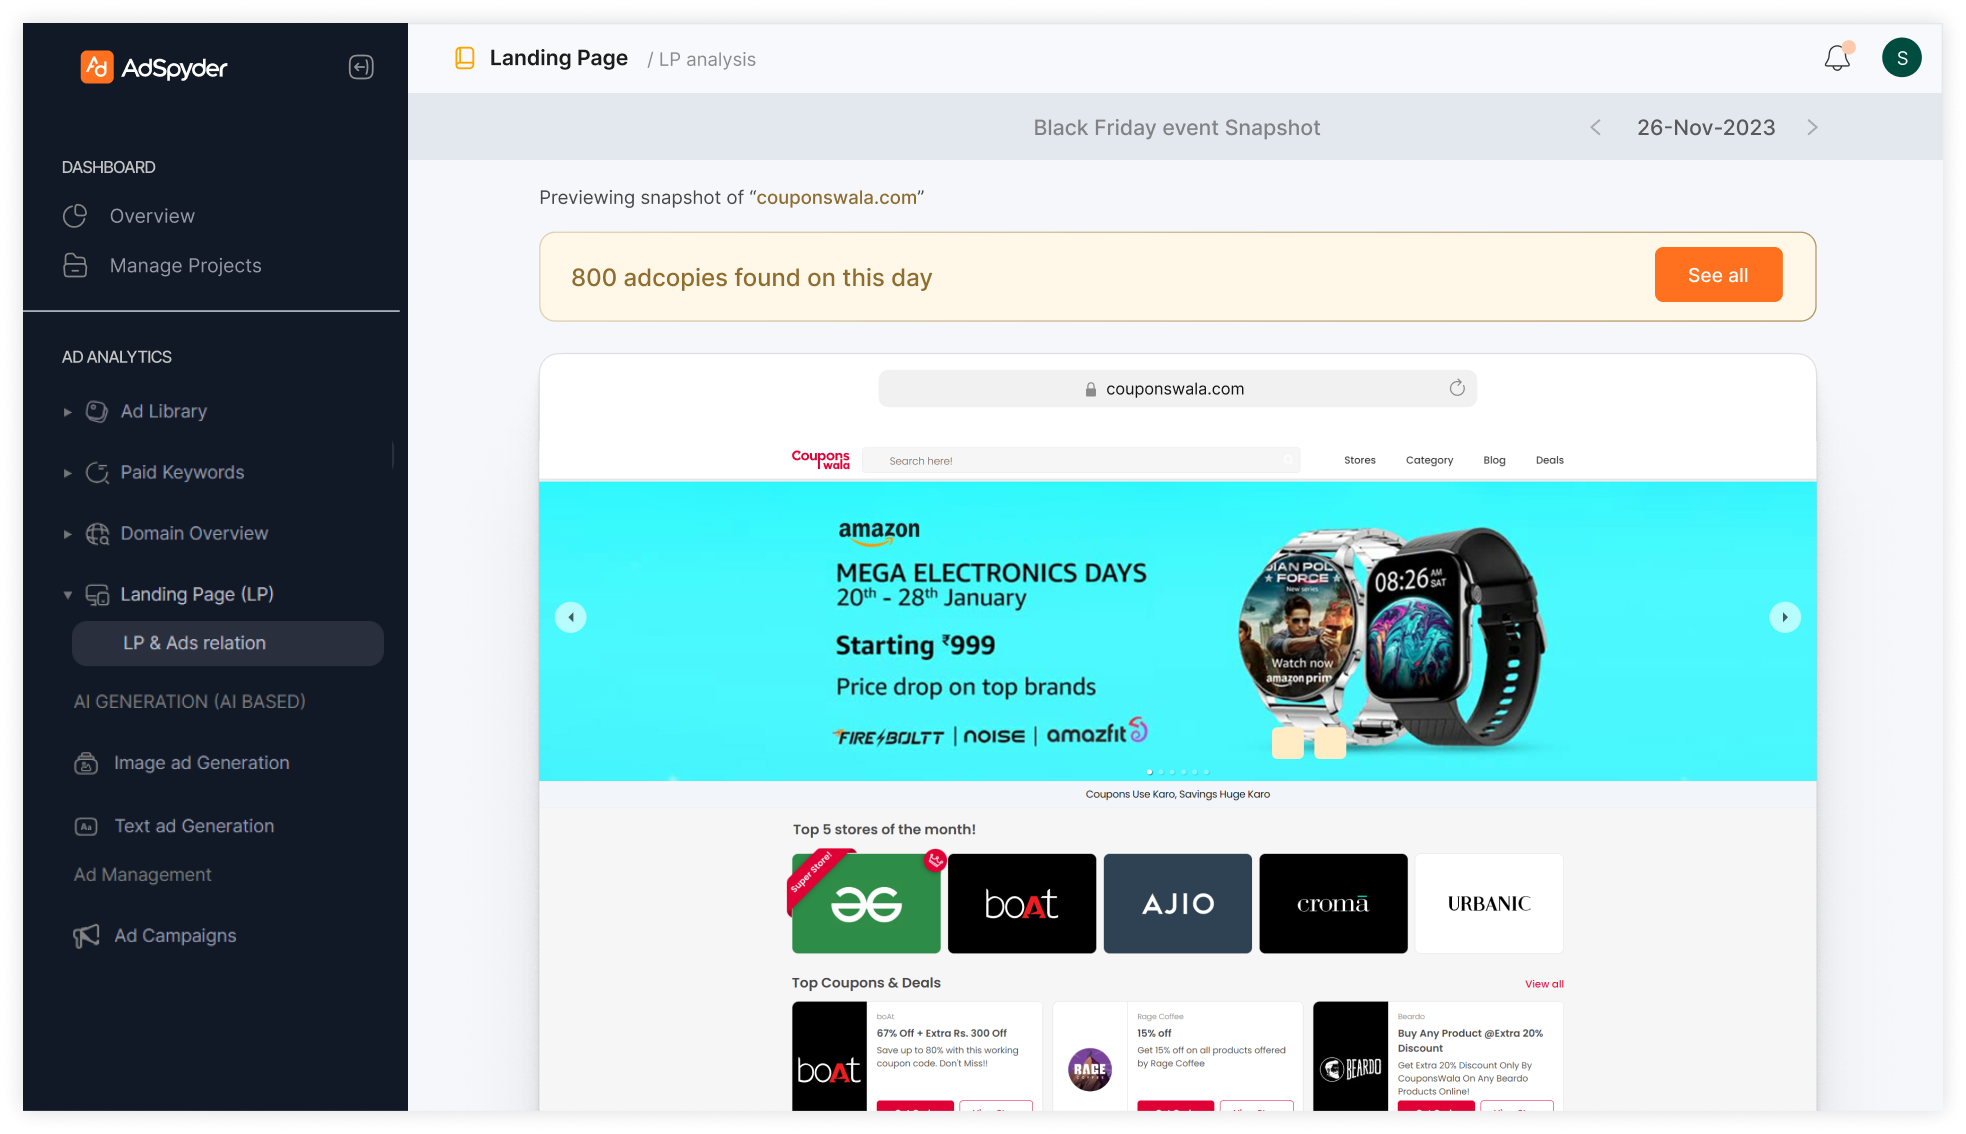Expand the Domain Overview section
This screenshot has height=1134, width=1966.
pos(68,534)
